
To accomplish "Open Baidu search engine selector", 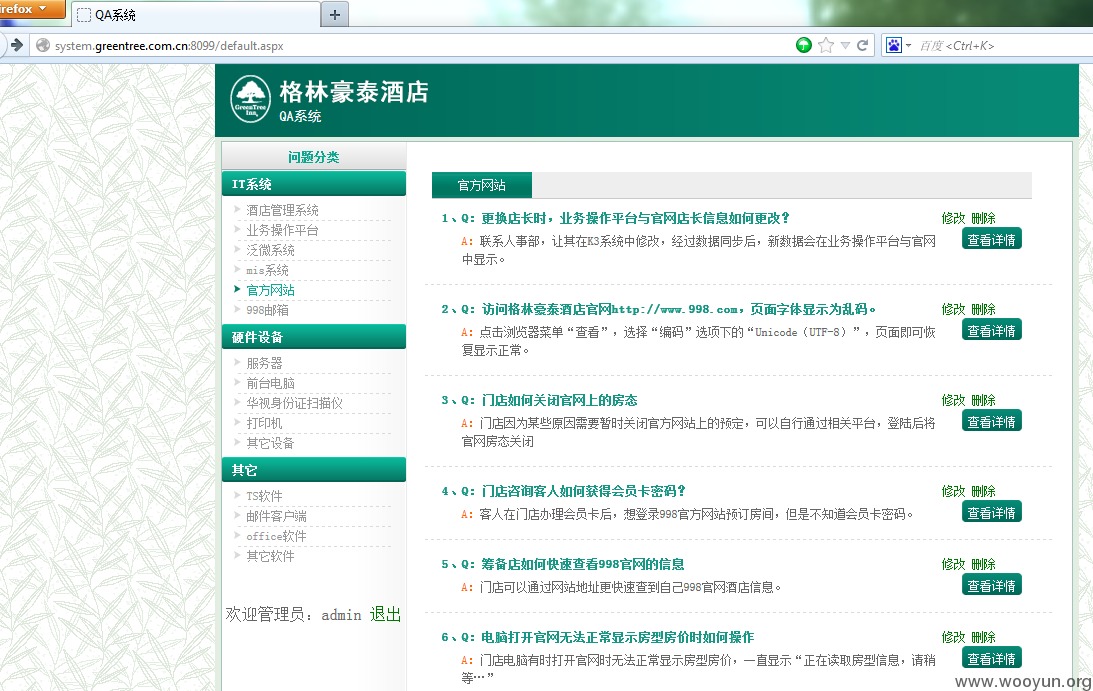I will (898, 45).
